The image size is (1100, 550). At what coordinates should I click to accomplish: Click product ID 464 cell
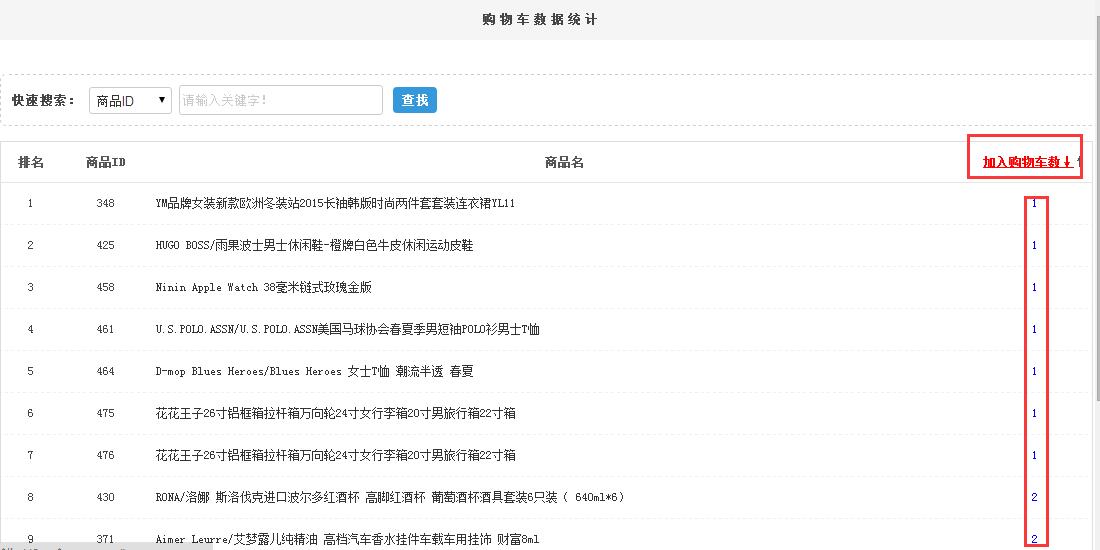point(105,372)
